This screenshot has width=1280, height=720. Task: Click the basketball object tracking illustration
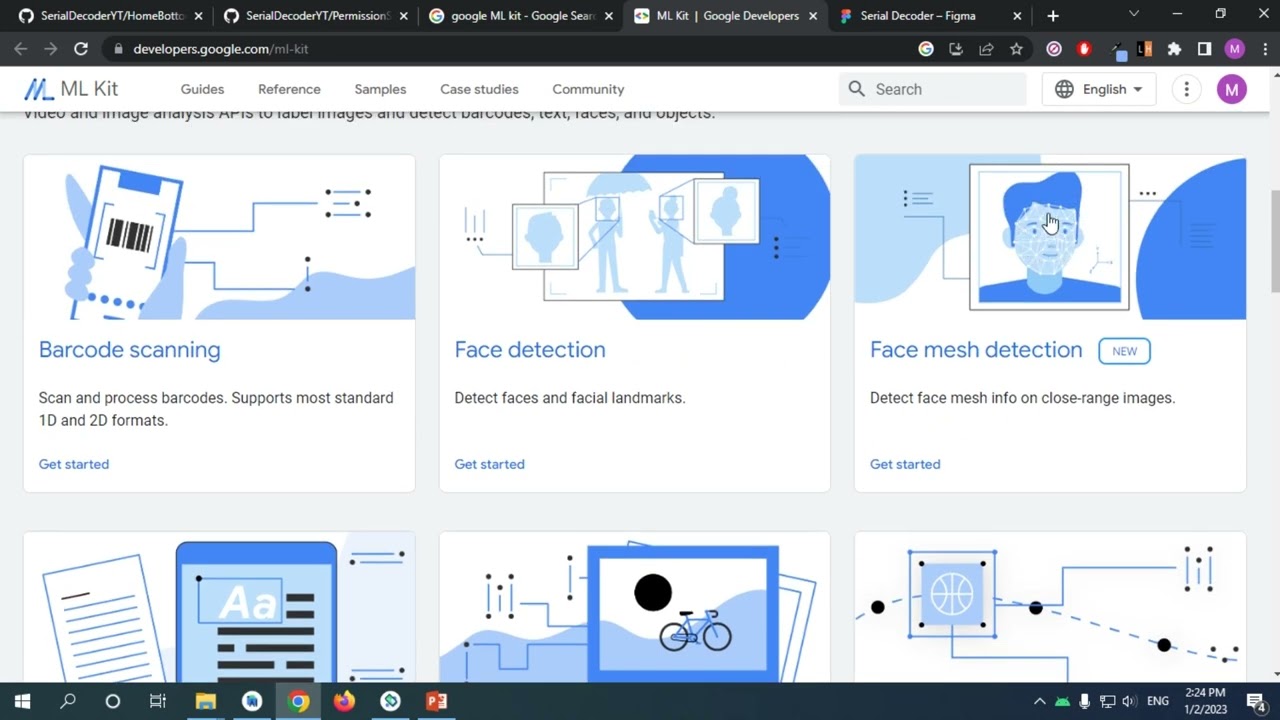[1050, 608]
